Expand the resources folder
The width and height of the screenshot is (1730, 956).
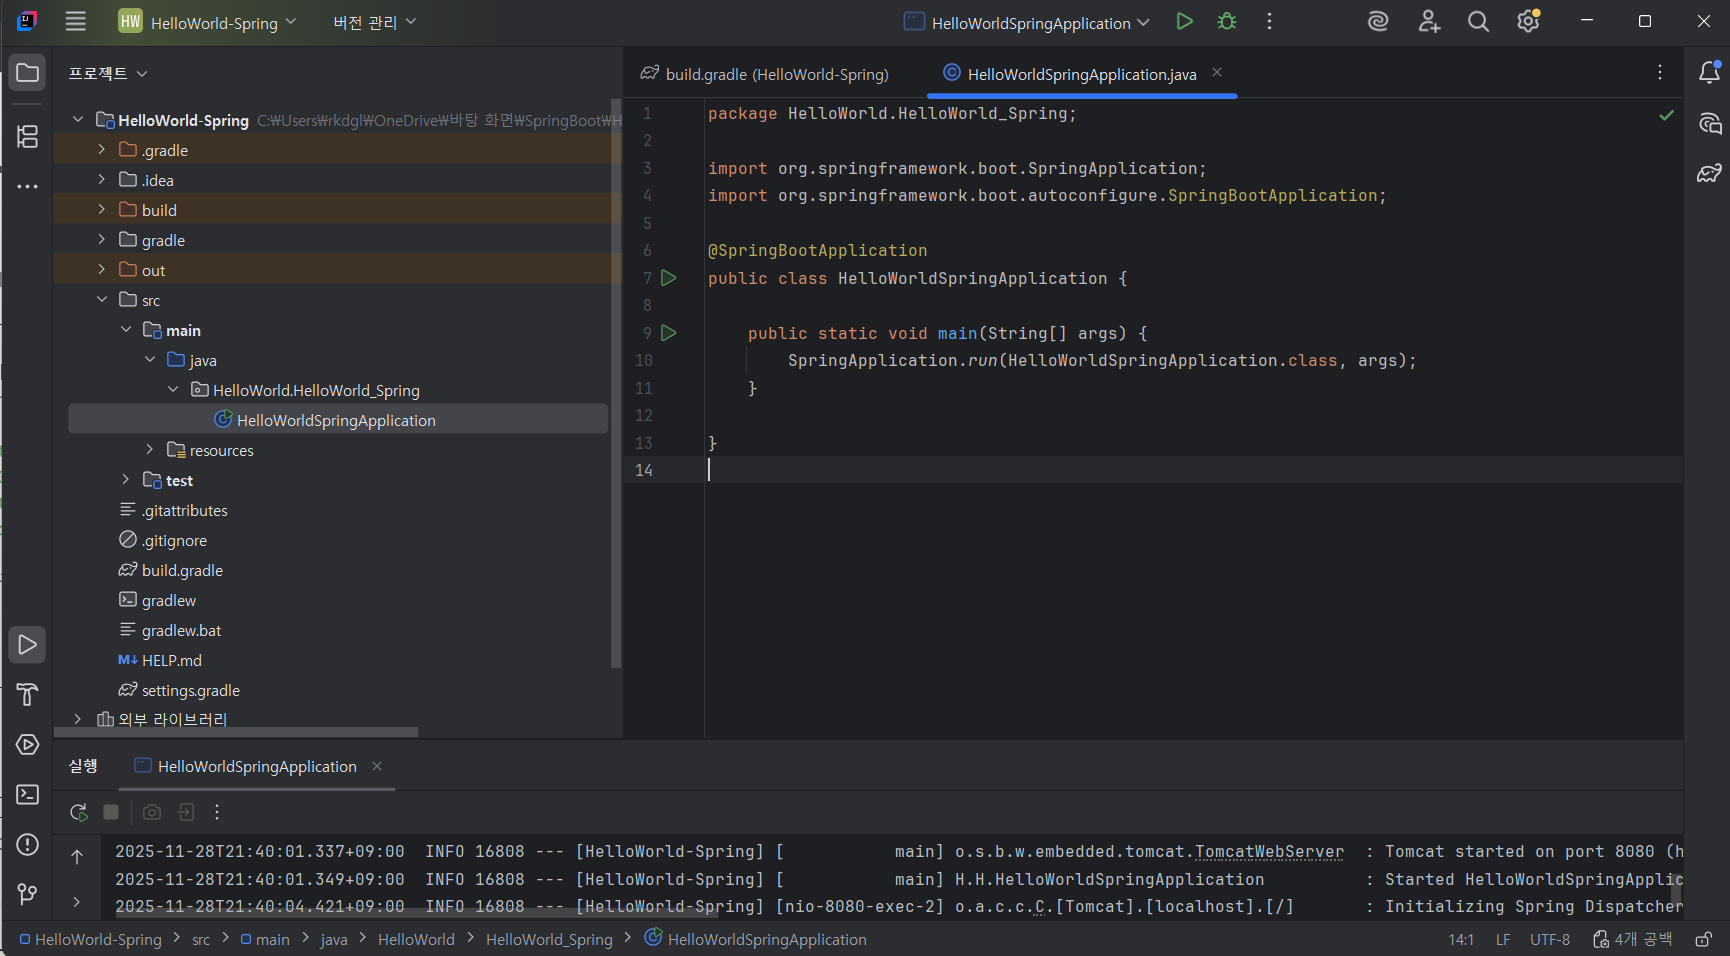(x=149, y=450)
